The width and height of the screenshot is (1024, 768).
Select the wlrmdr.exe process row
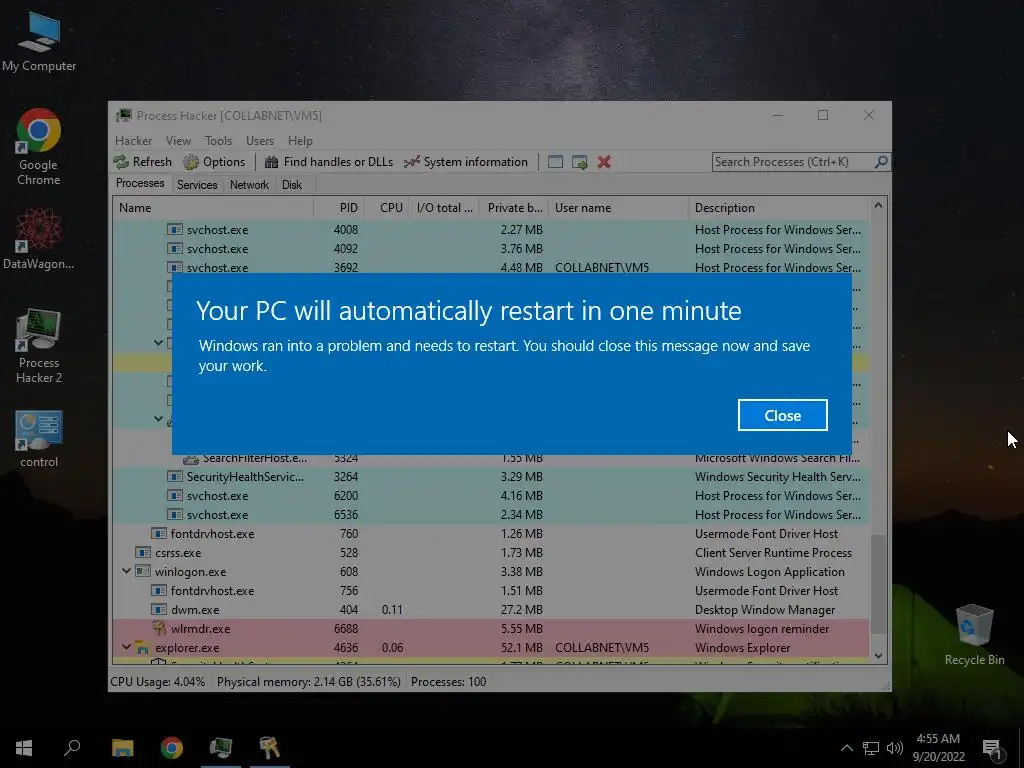pyautogui.click(x=491, y=628)
